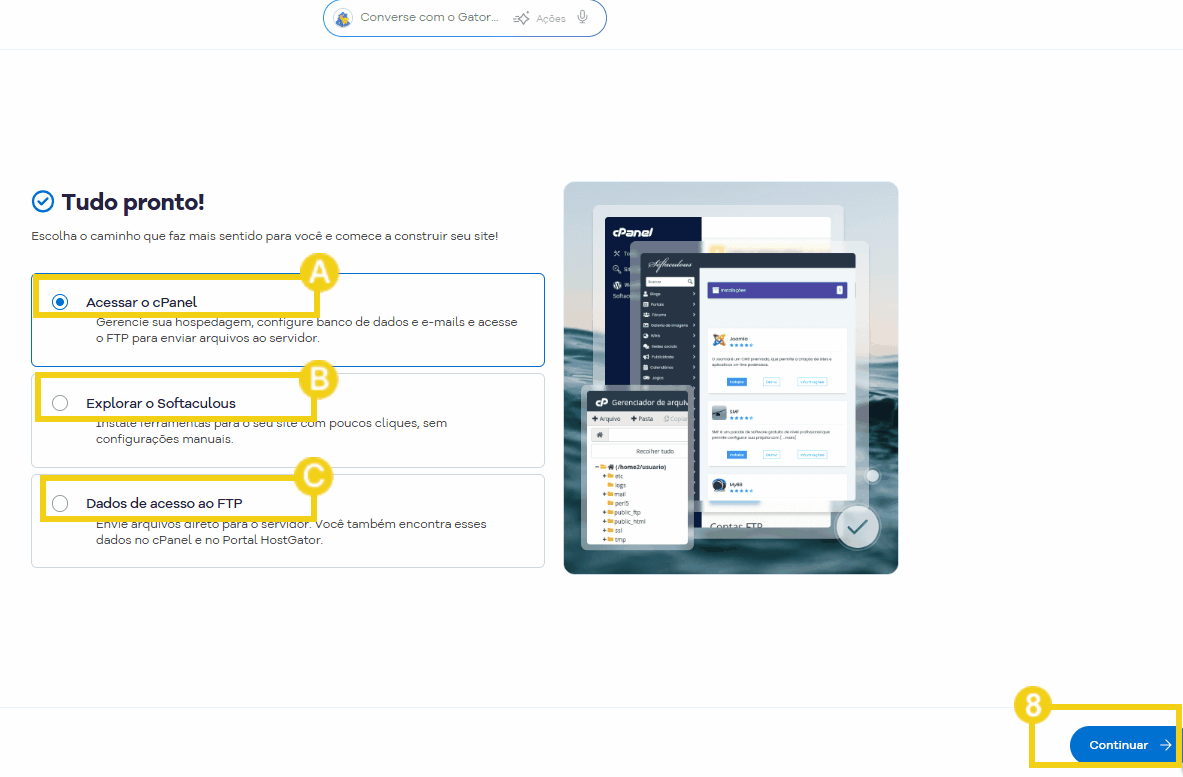
Task: Click the check icon beside Tudo pronto!
Action: tap(43, 202)
